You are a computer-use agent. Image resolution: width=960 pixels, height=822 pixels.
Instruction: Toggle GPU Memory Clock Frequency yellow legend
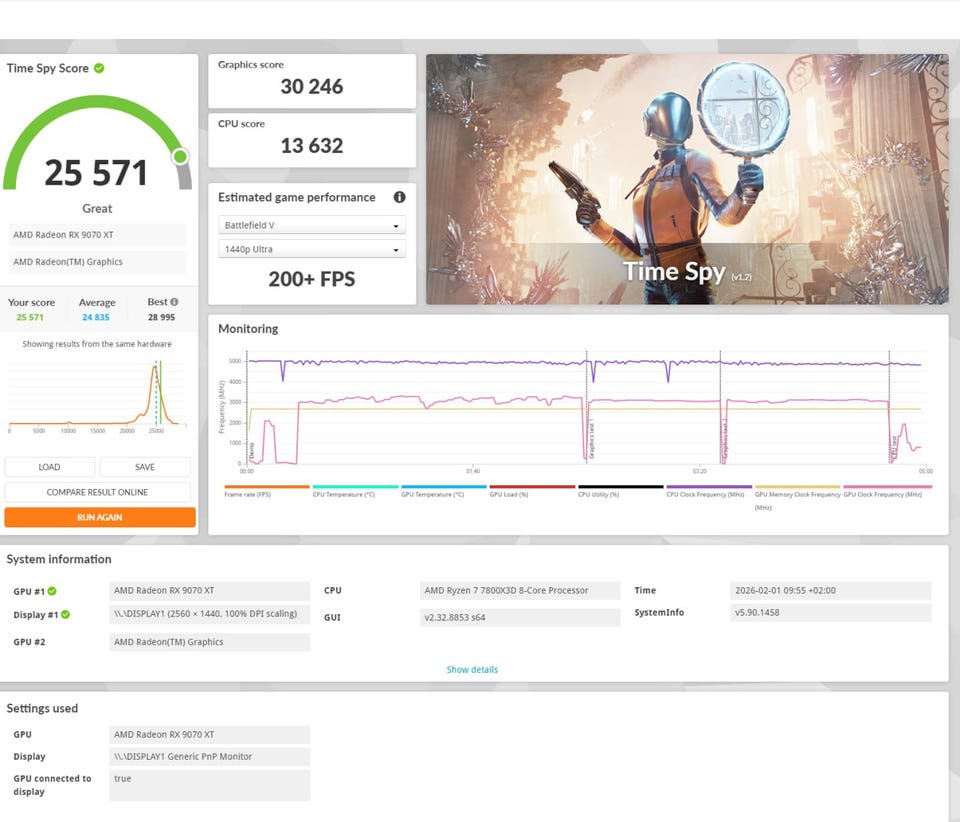[797, 487]
